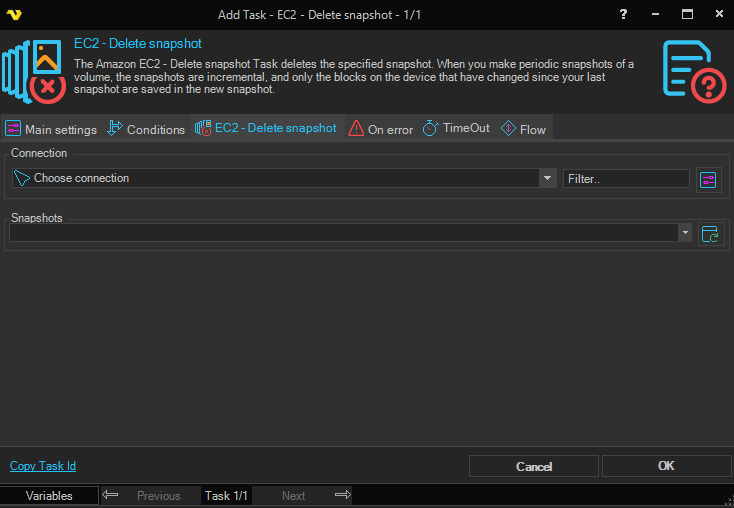The image size is (734, 508).
Task: Expand the Choose connection dropdown
Action: (x=547, y=178)
